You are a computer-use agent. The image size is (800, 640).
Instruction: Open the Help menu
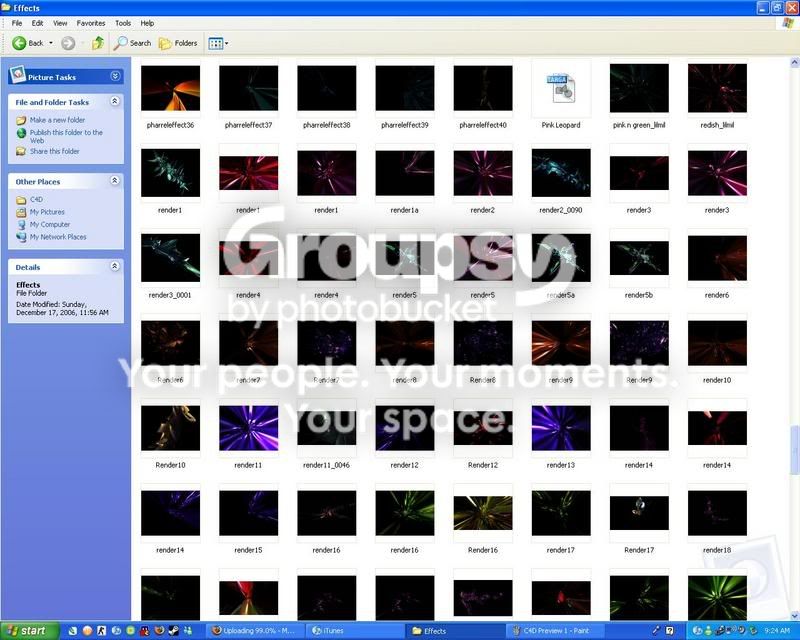pyautogui.click(x=147, y=23)
